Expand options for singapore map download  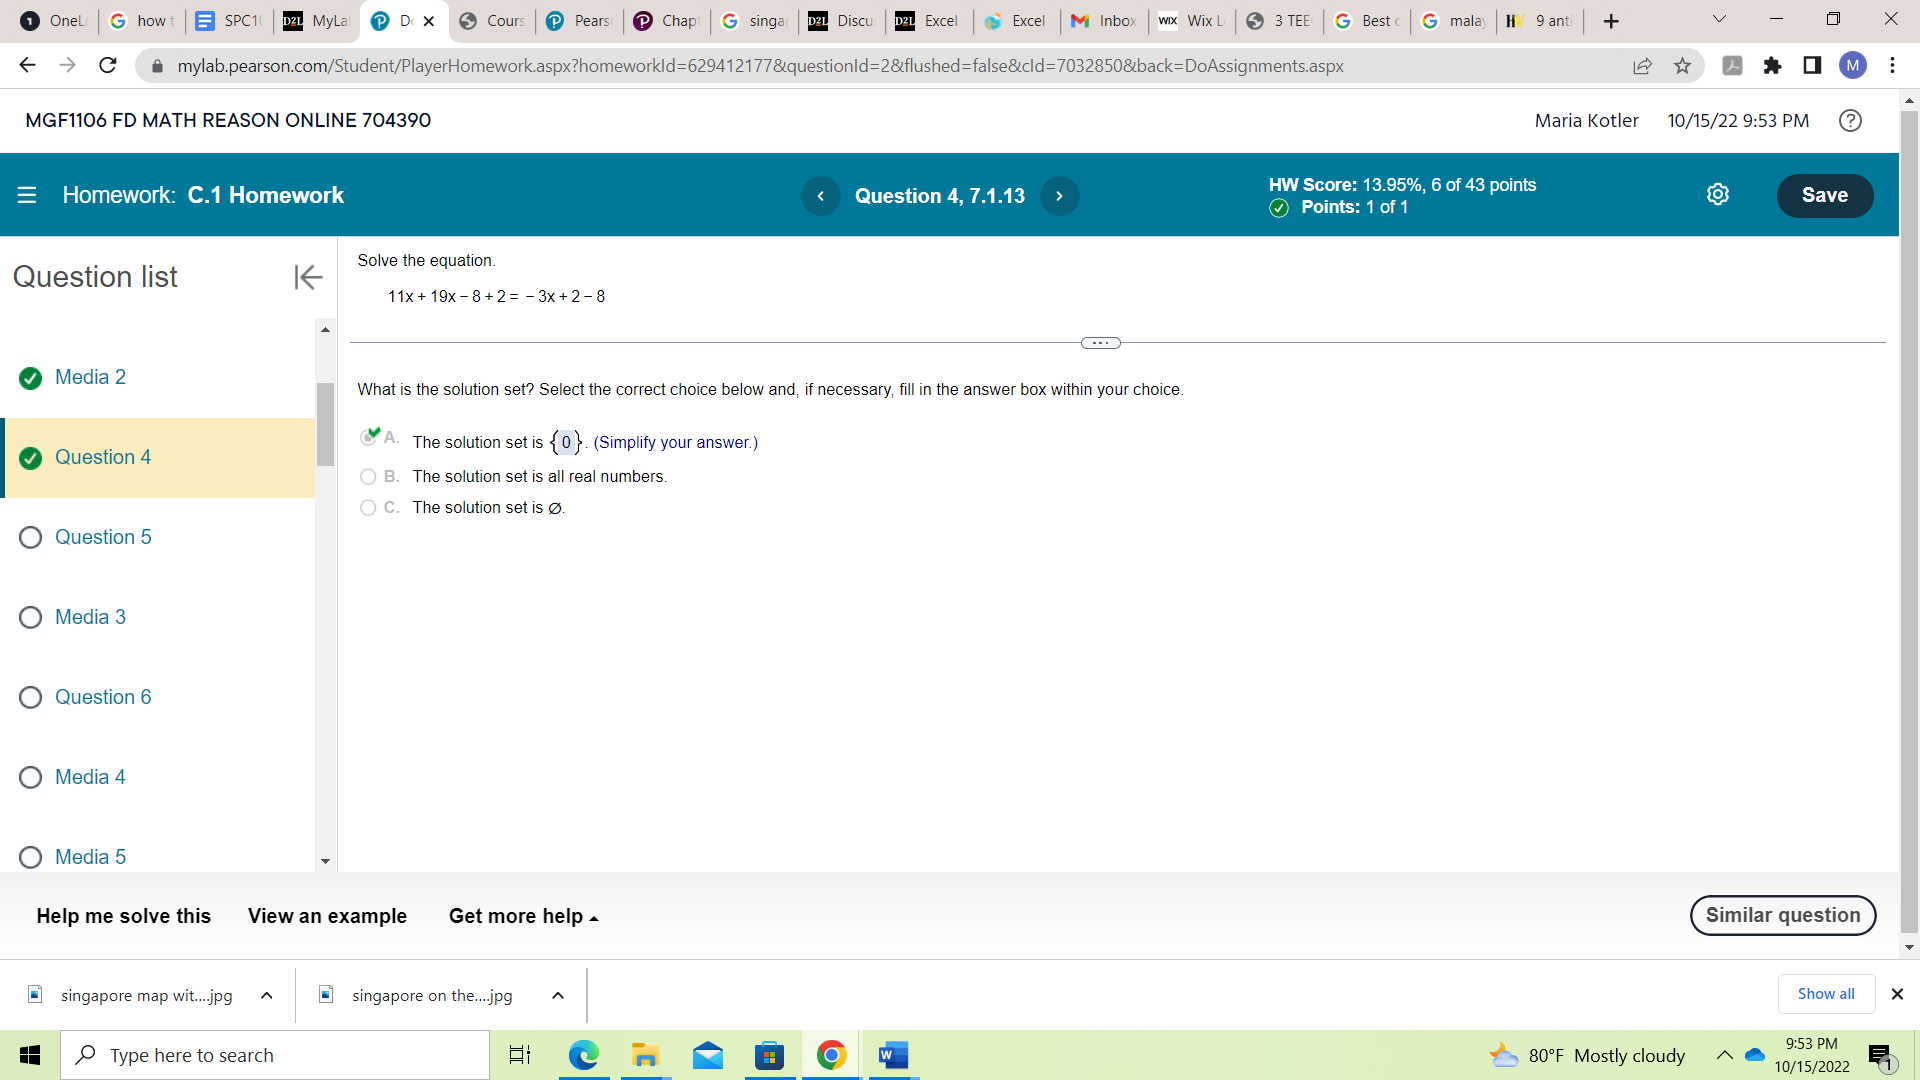pyautogui.click(x=267, y=995)
